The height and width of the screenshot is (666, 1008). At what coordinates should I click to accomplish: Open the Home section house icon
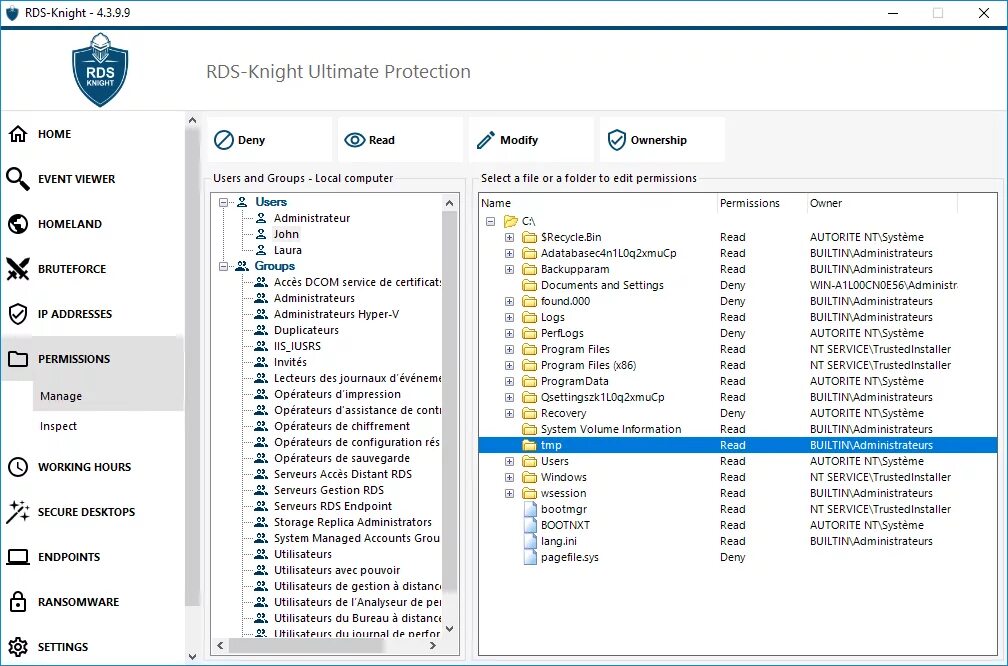pos(18,134)
